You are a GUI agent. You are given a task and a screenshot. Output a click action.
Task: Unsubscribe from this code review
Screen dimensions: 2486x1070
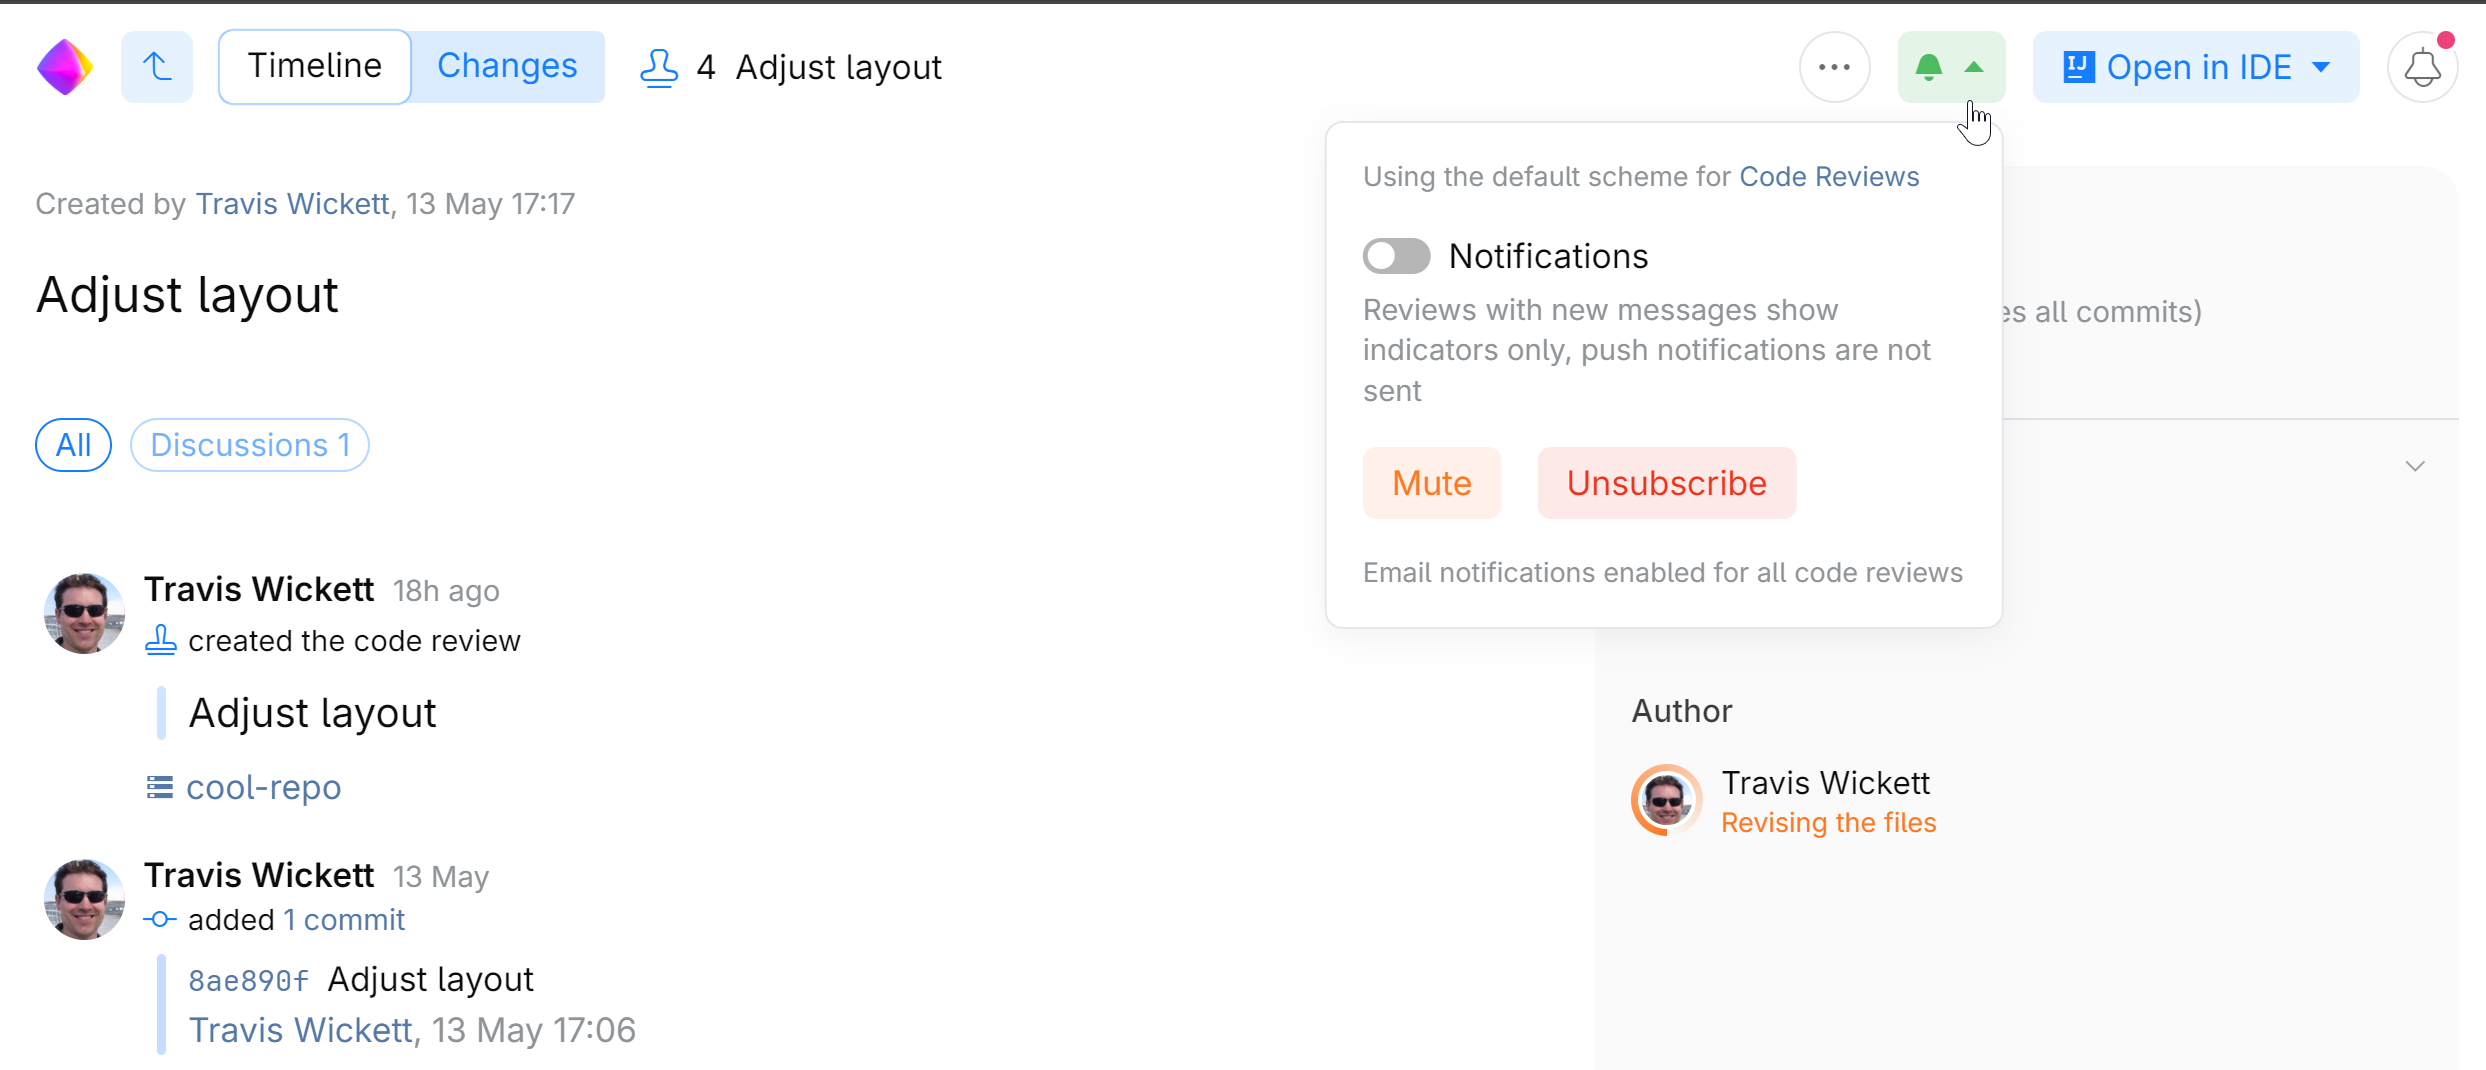(1666, 482)
